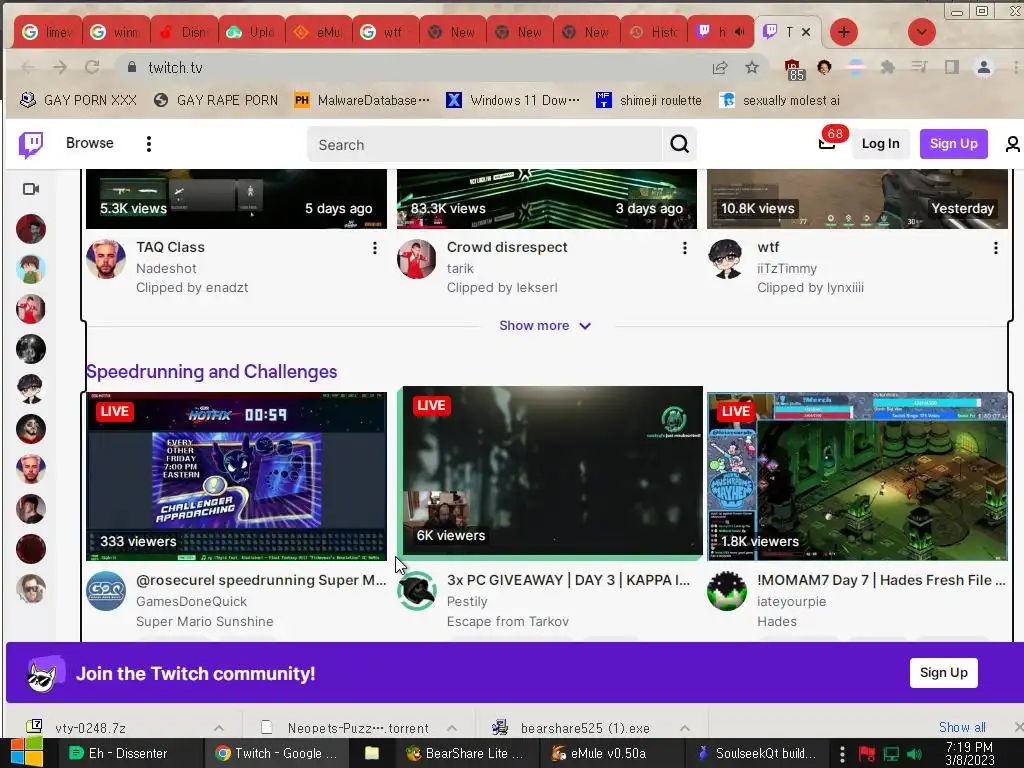Open the user profile icon menu
The image size is (1024, 768).
[x=1012, y=144]
